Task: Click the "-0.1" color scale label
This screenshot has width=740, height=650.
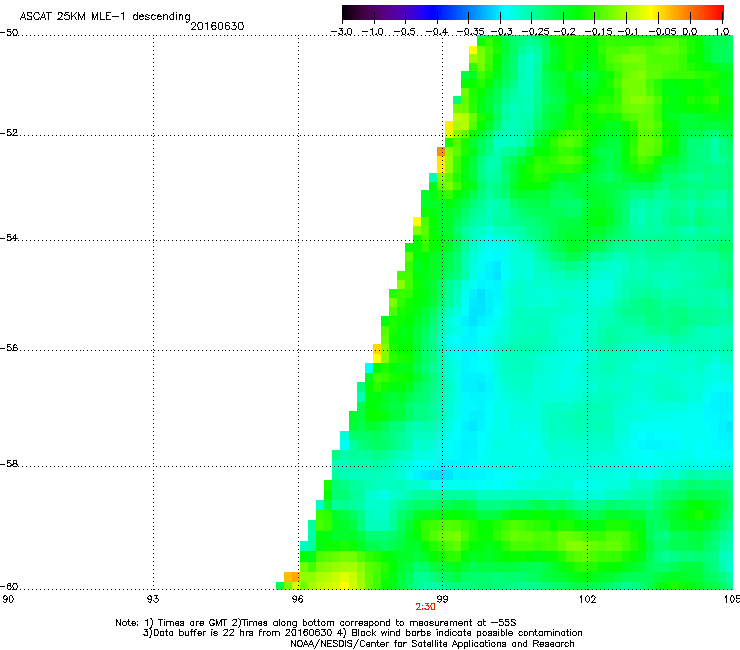Action: pyautogui.click(x=628, y=32)
